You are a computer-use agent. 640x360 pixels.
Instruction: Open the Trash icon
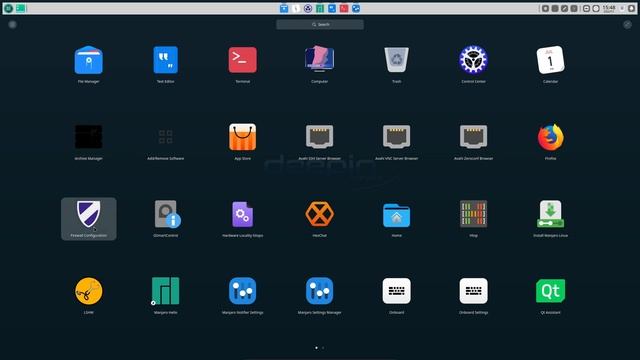[396, 60]
